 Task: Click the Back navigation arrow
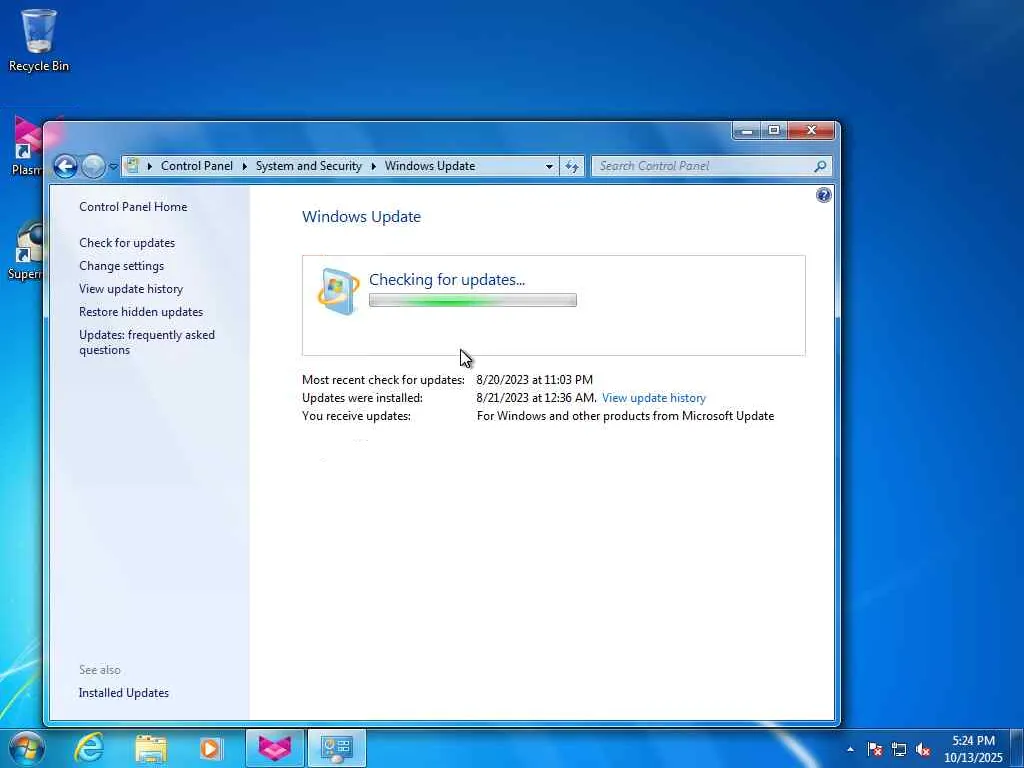coord(65,167)
